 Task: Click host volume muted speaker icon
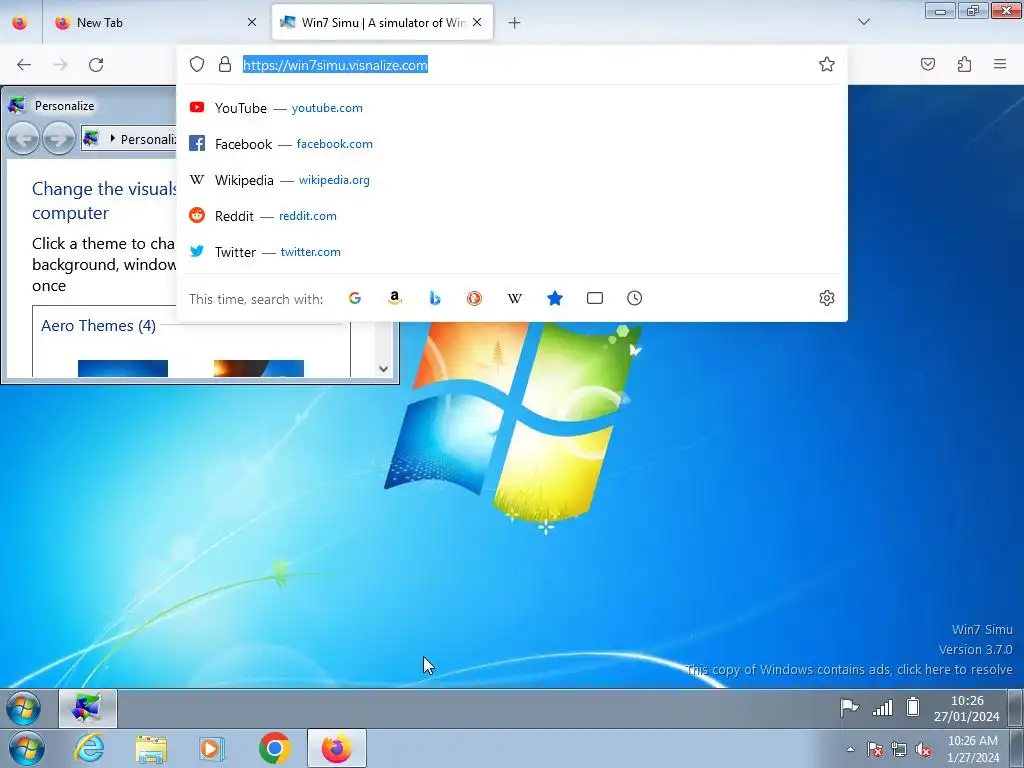[x=923, y=750]
